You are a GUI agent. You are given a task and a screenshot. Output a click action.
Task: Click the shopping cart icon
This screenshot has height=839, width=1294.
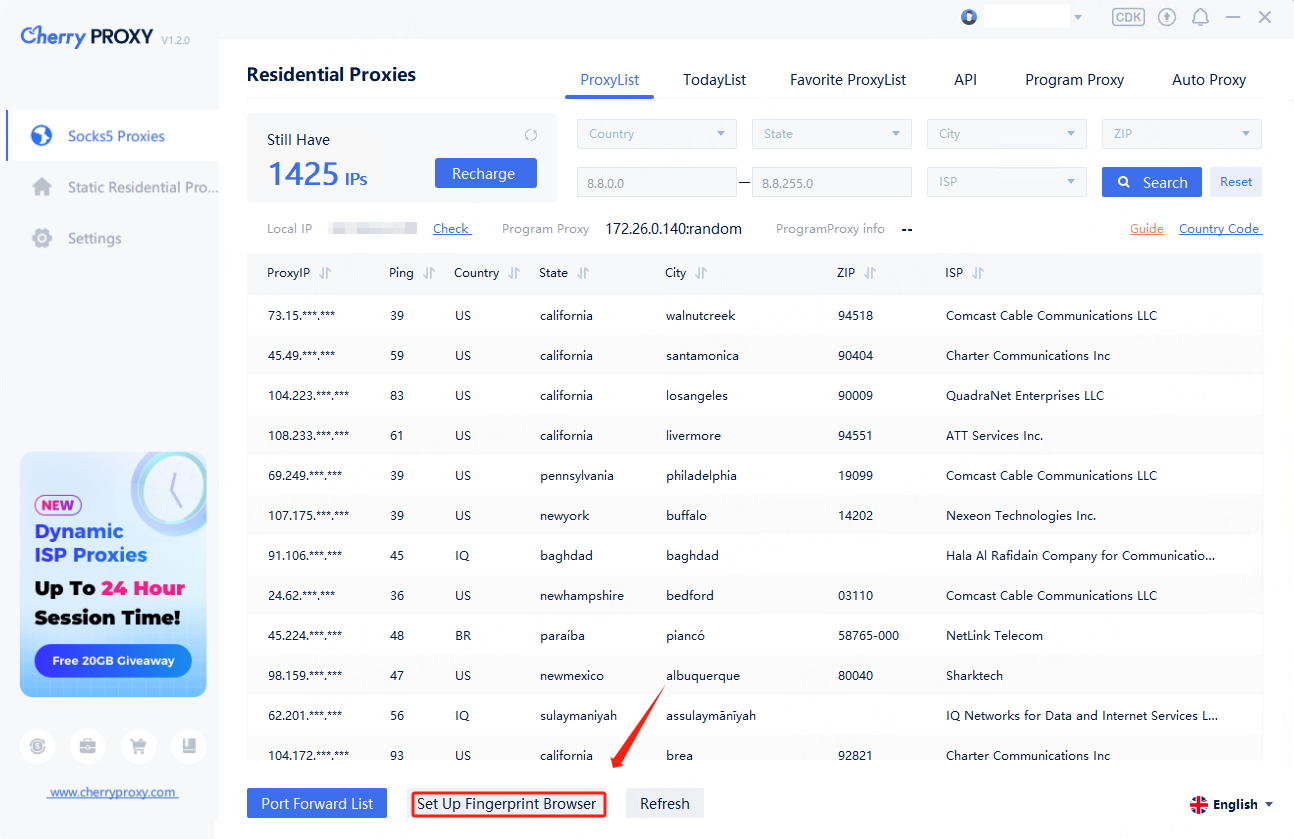click(x=138, y=746)
